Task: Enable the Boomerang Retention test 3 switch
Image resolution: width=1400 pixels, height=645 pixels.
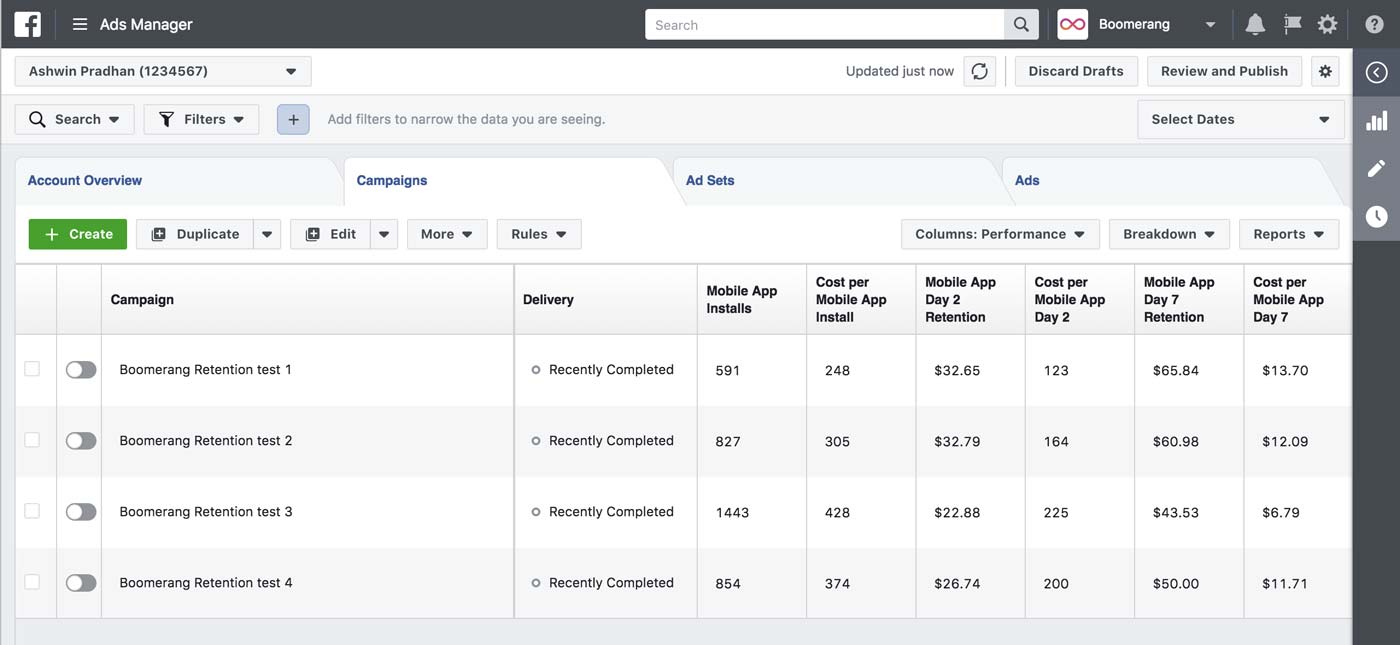Action: tap(81, 512)
